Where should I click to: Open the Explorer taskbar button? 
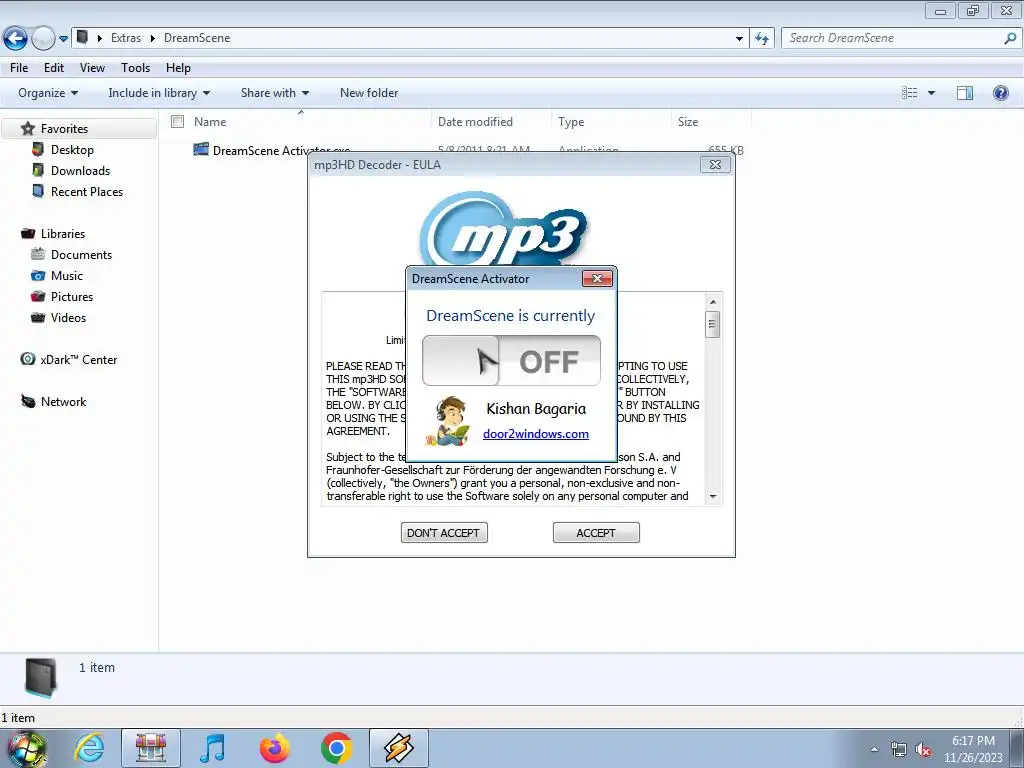[151, 748]
